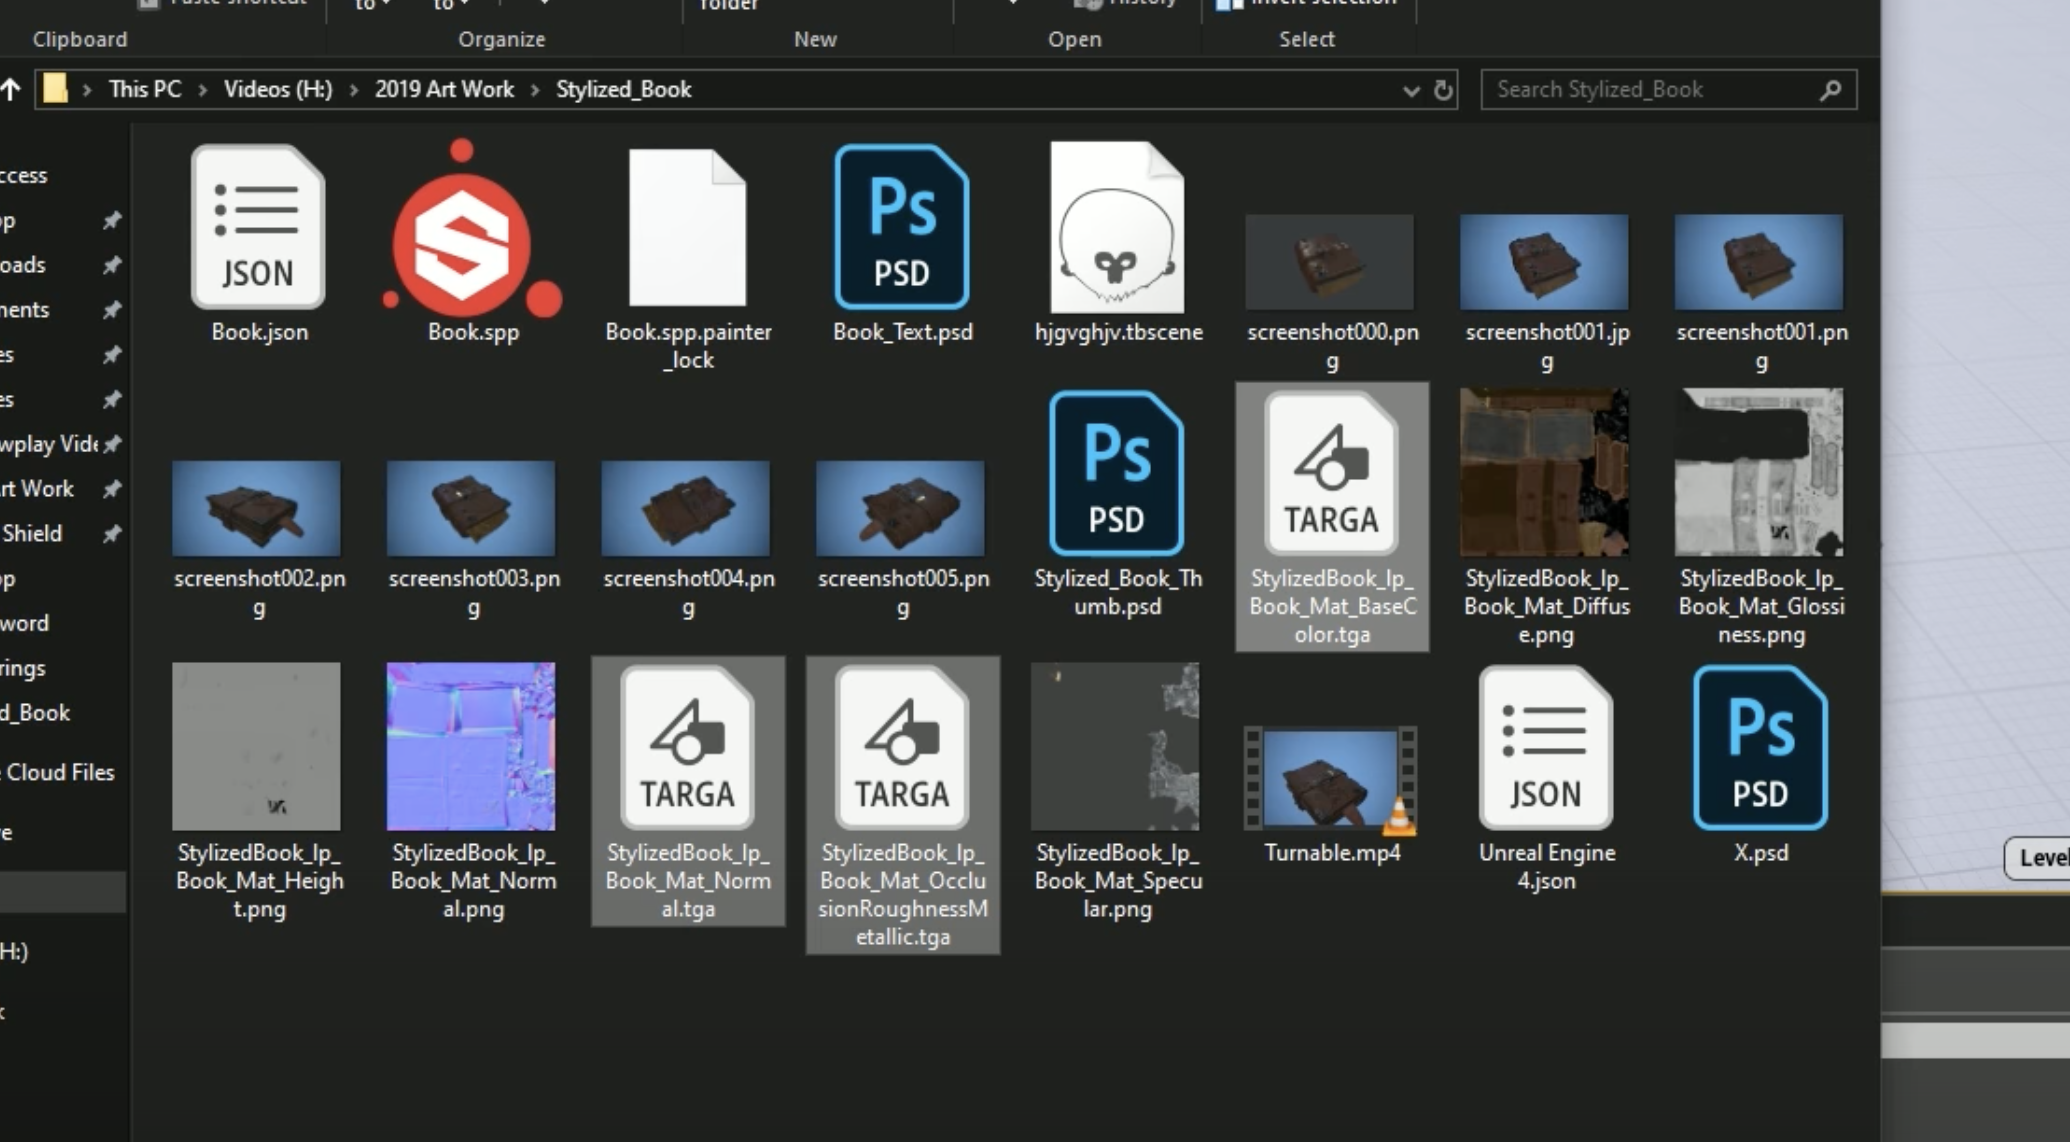
Task: Select the Normal.png normal map thumbnail
Action: coord(471,746)
